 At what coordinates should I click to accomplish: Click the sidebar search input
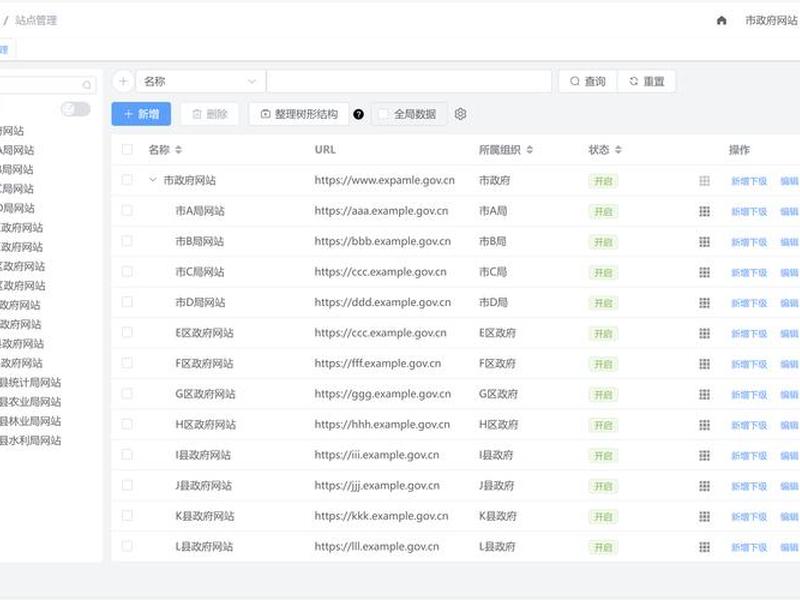pos(46,85)
